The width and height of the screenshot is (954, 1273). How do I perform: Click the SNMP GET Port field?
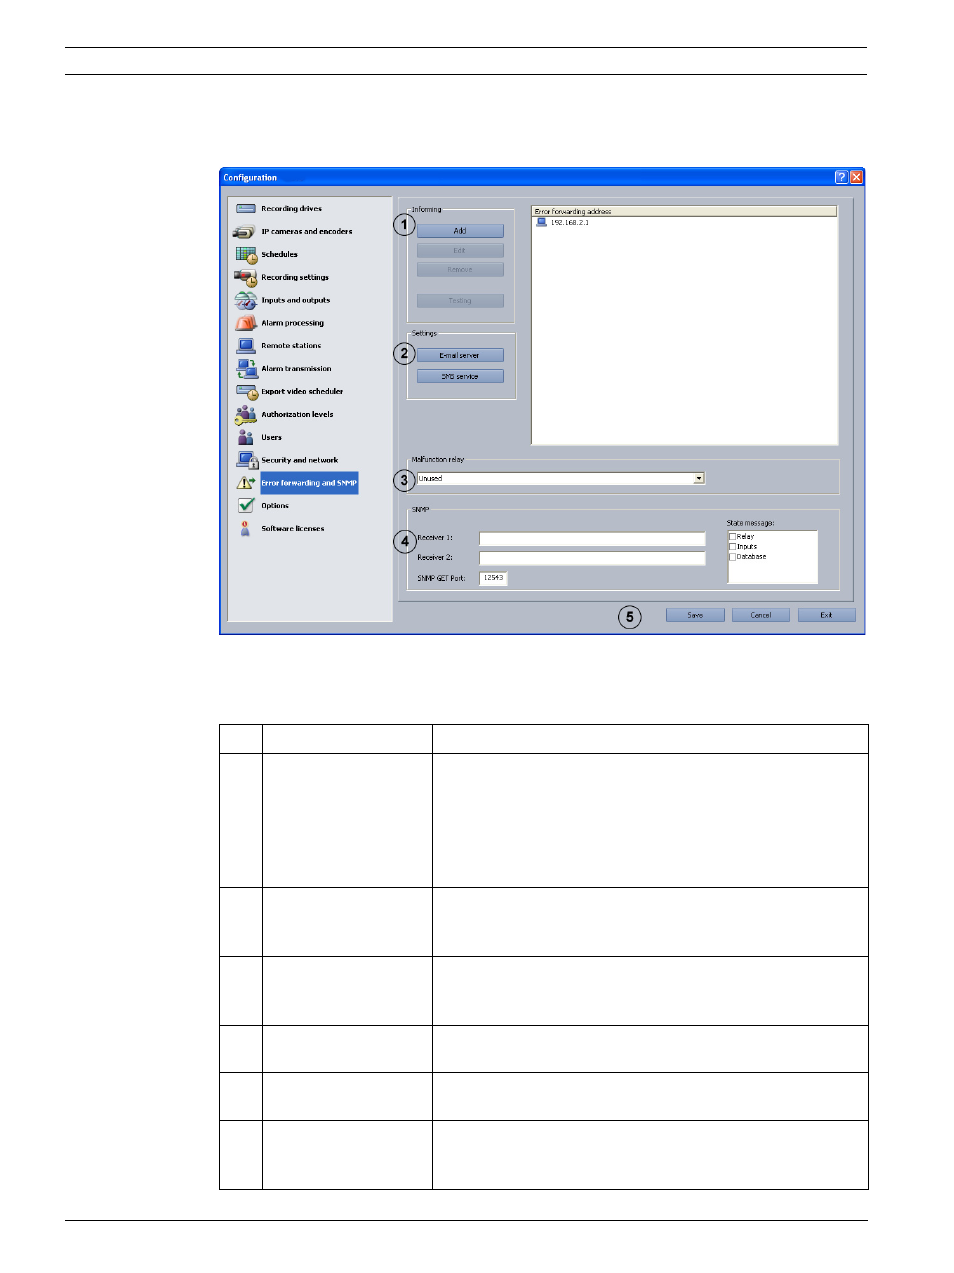click(x=493, y=578)
